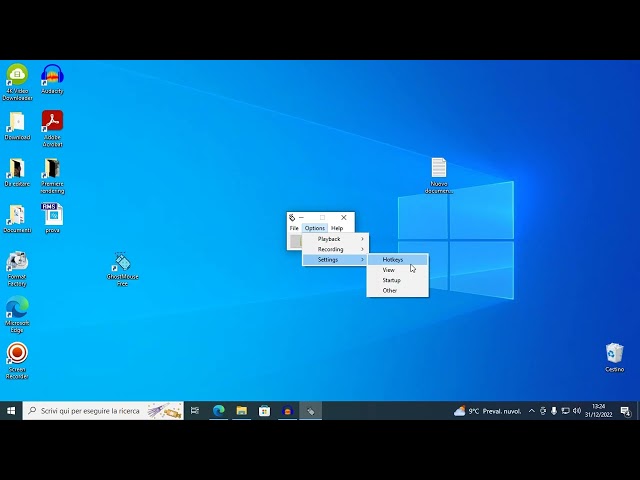Select the prova RMS file icon
The height and width of the screenshot is (480, 640).
52,218
